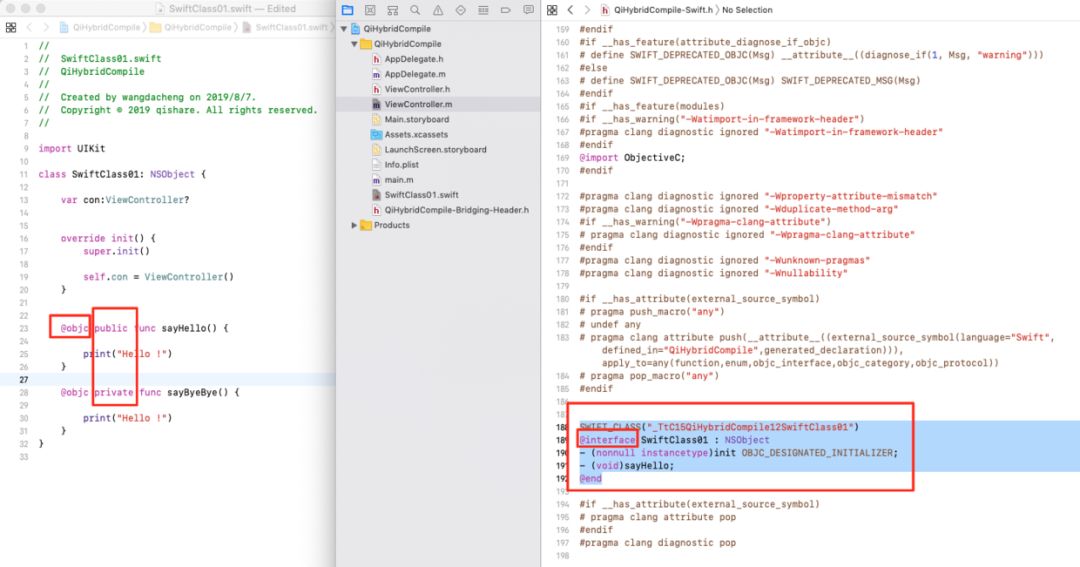The height and width of the screenshot is (567, 1080).
Task: Click 'import UIKit' code line
Action: tap(72, 149)
